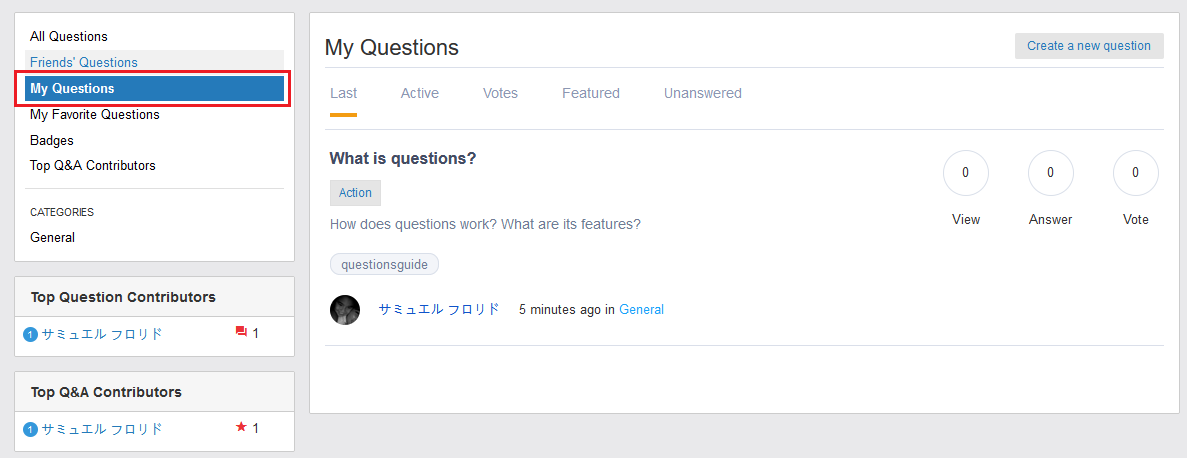Open the 'What is questions?' title
Screen dimensions: 1187x458
coord(402,158)
